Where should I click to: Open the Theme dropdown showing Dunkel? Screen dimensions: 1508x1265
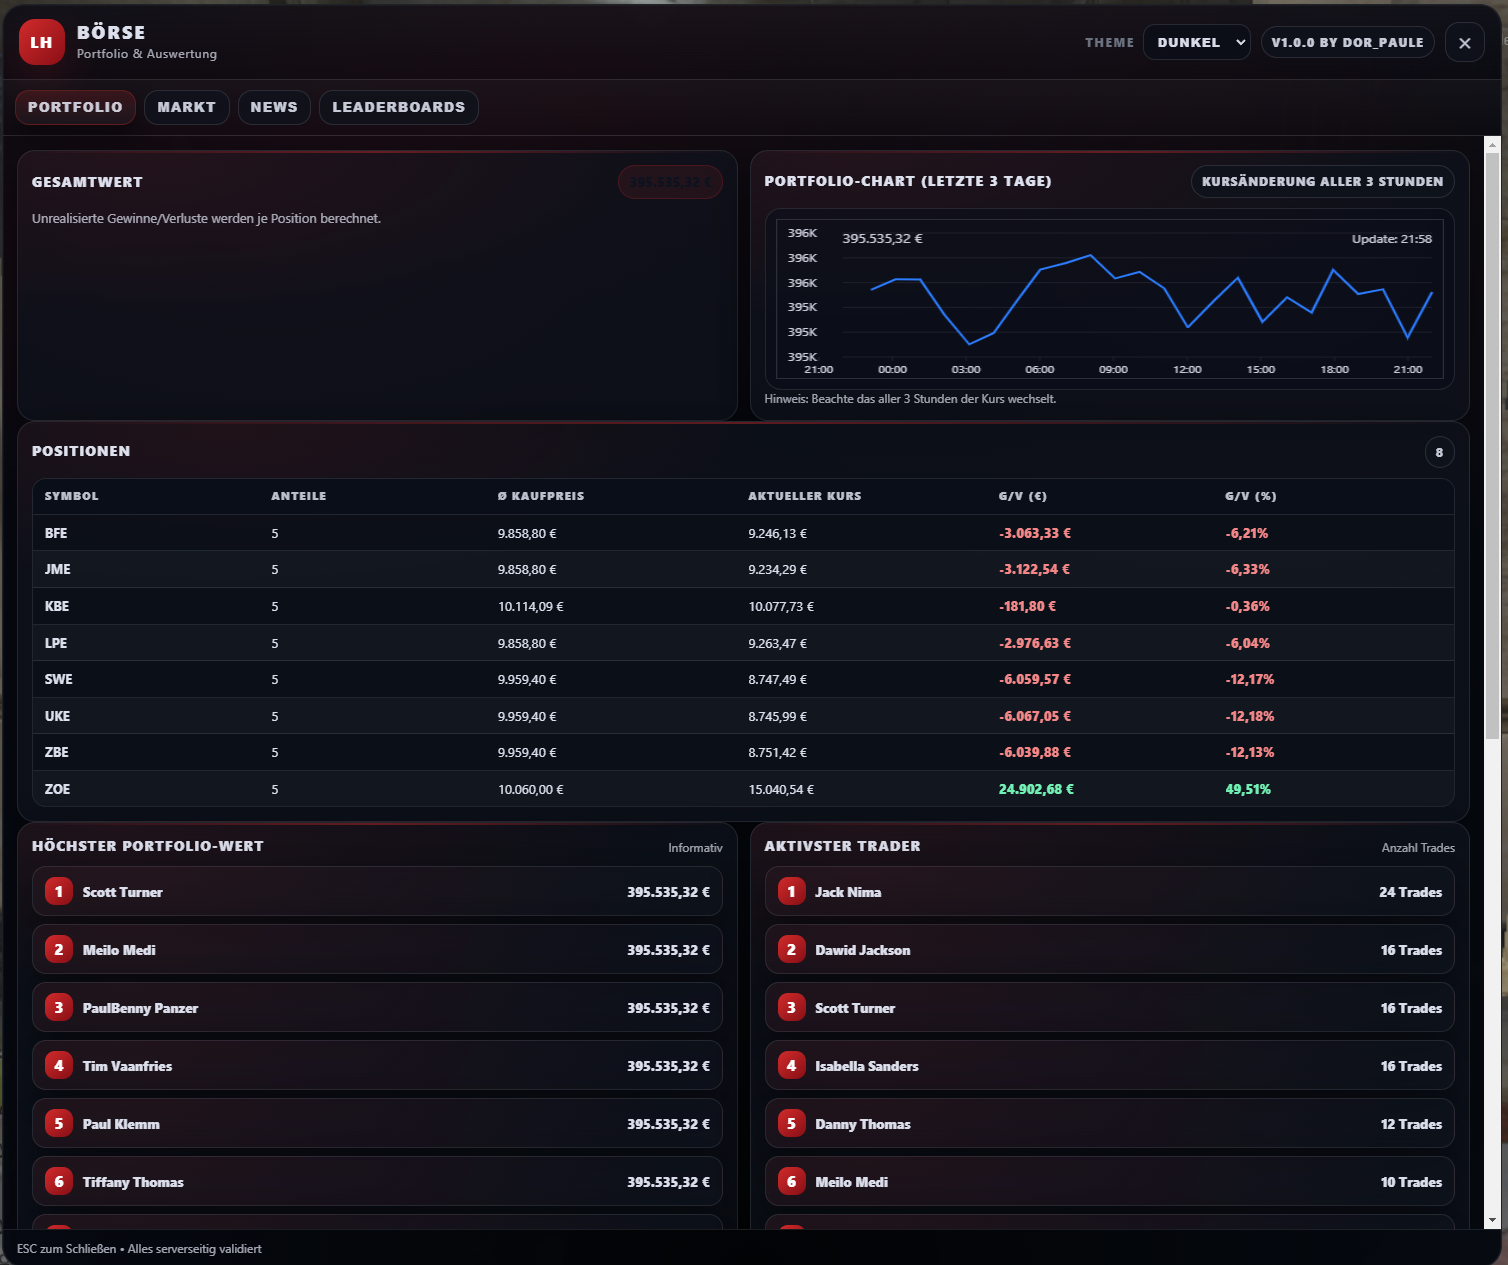1196,42
